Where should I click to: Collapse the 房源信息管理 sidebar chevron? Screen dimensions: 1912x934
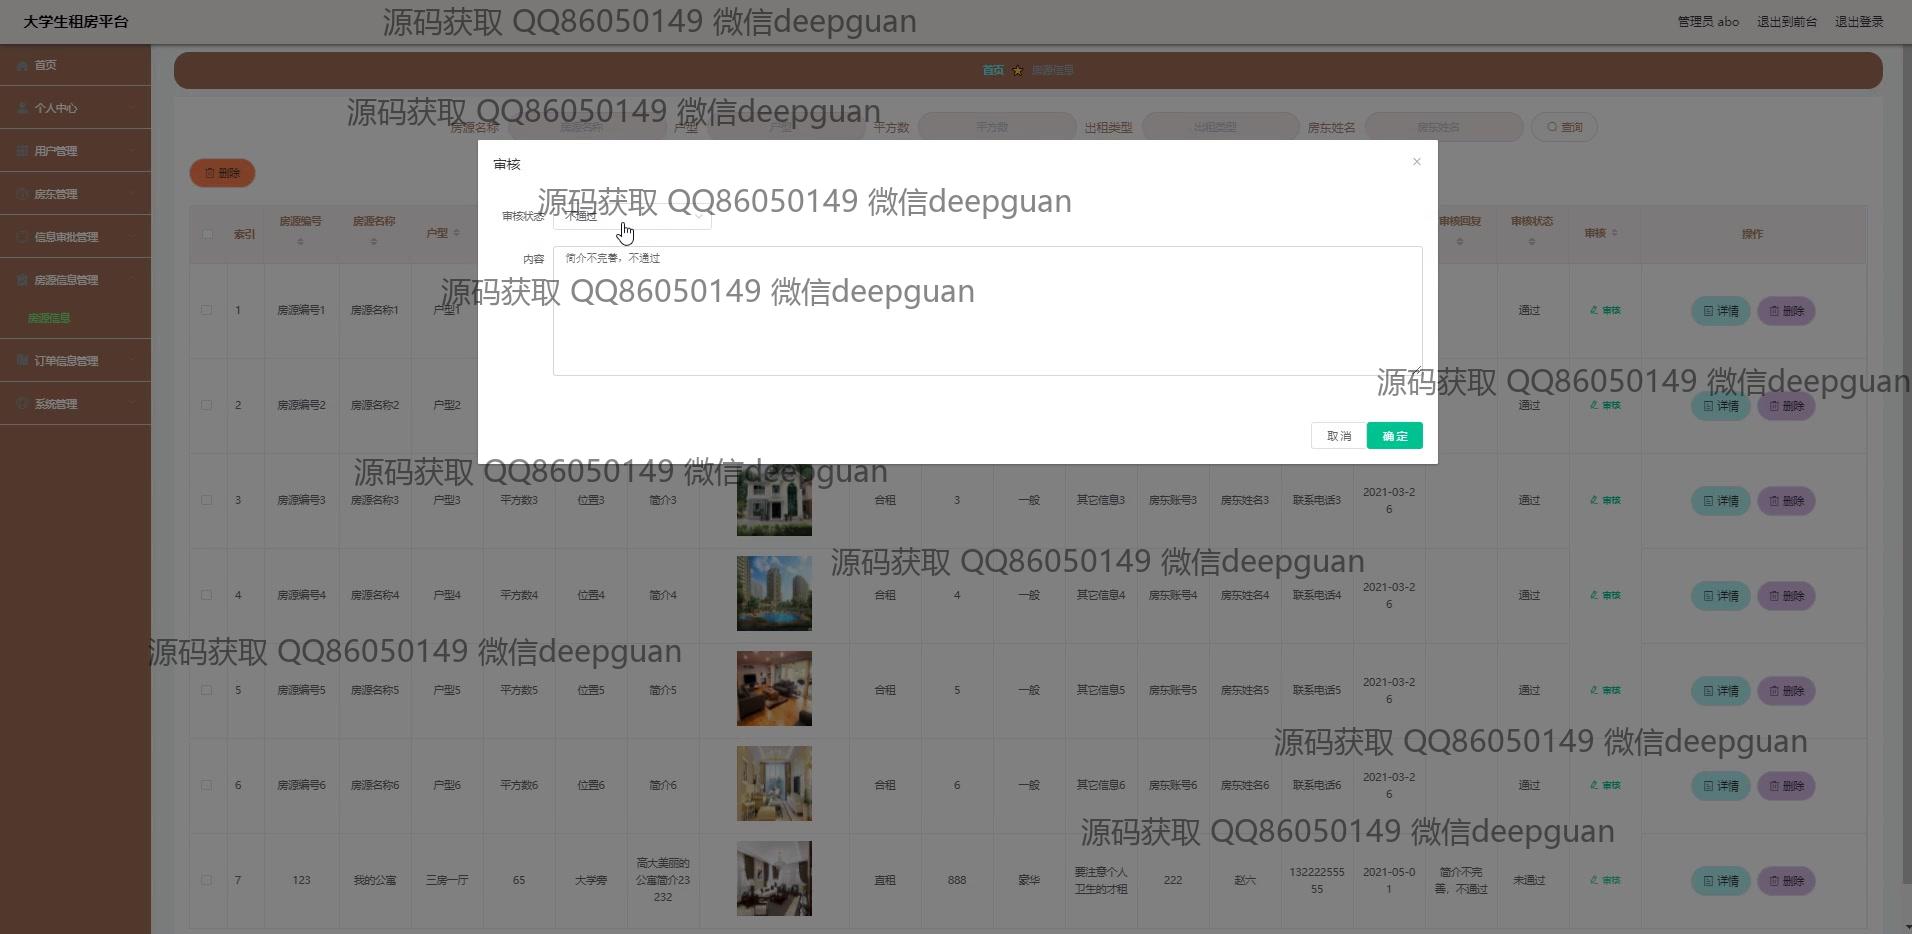tap(132, 280)
